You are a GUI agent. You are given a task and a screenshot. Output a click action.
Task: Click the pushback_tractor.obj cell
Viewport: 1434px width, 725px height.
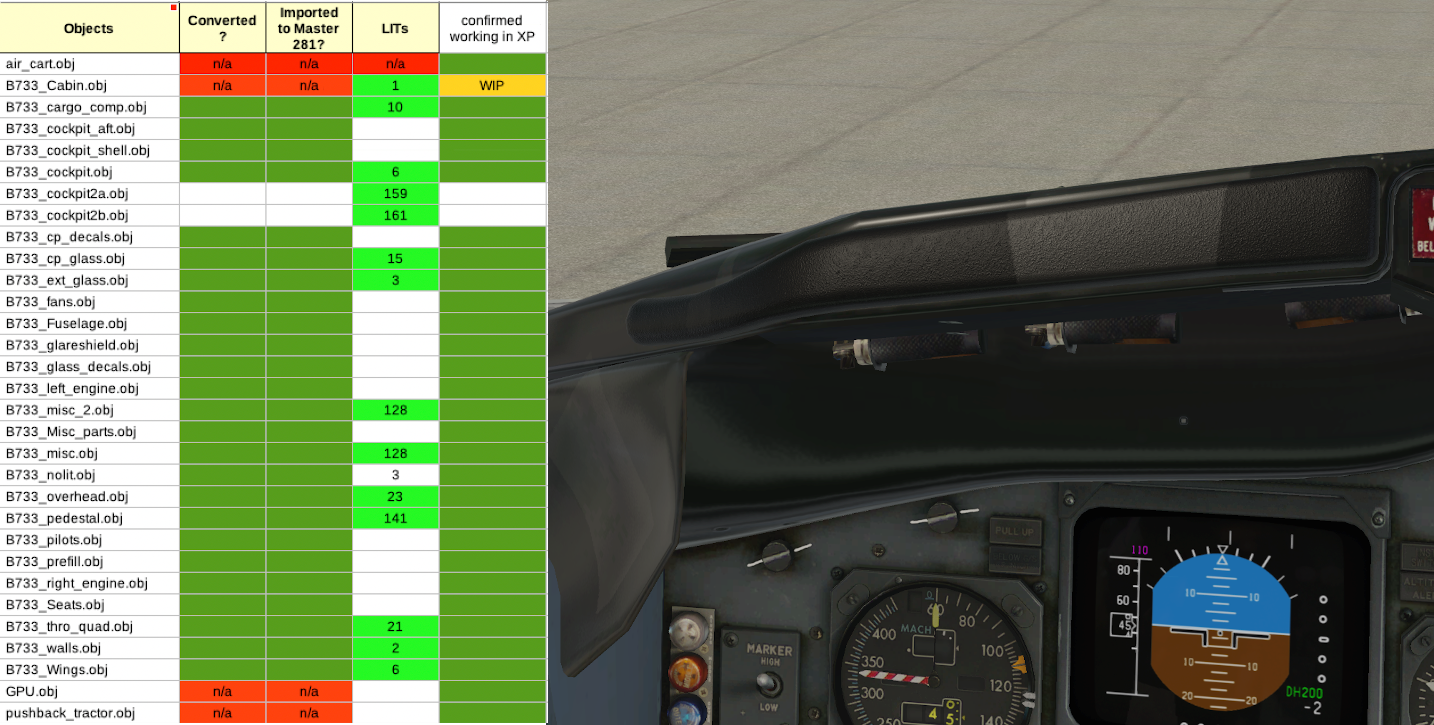90,713
